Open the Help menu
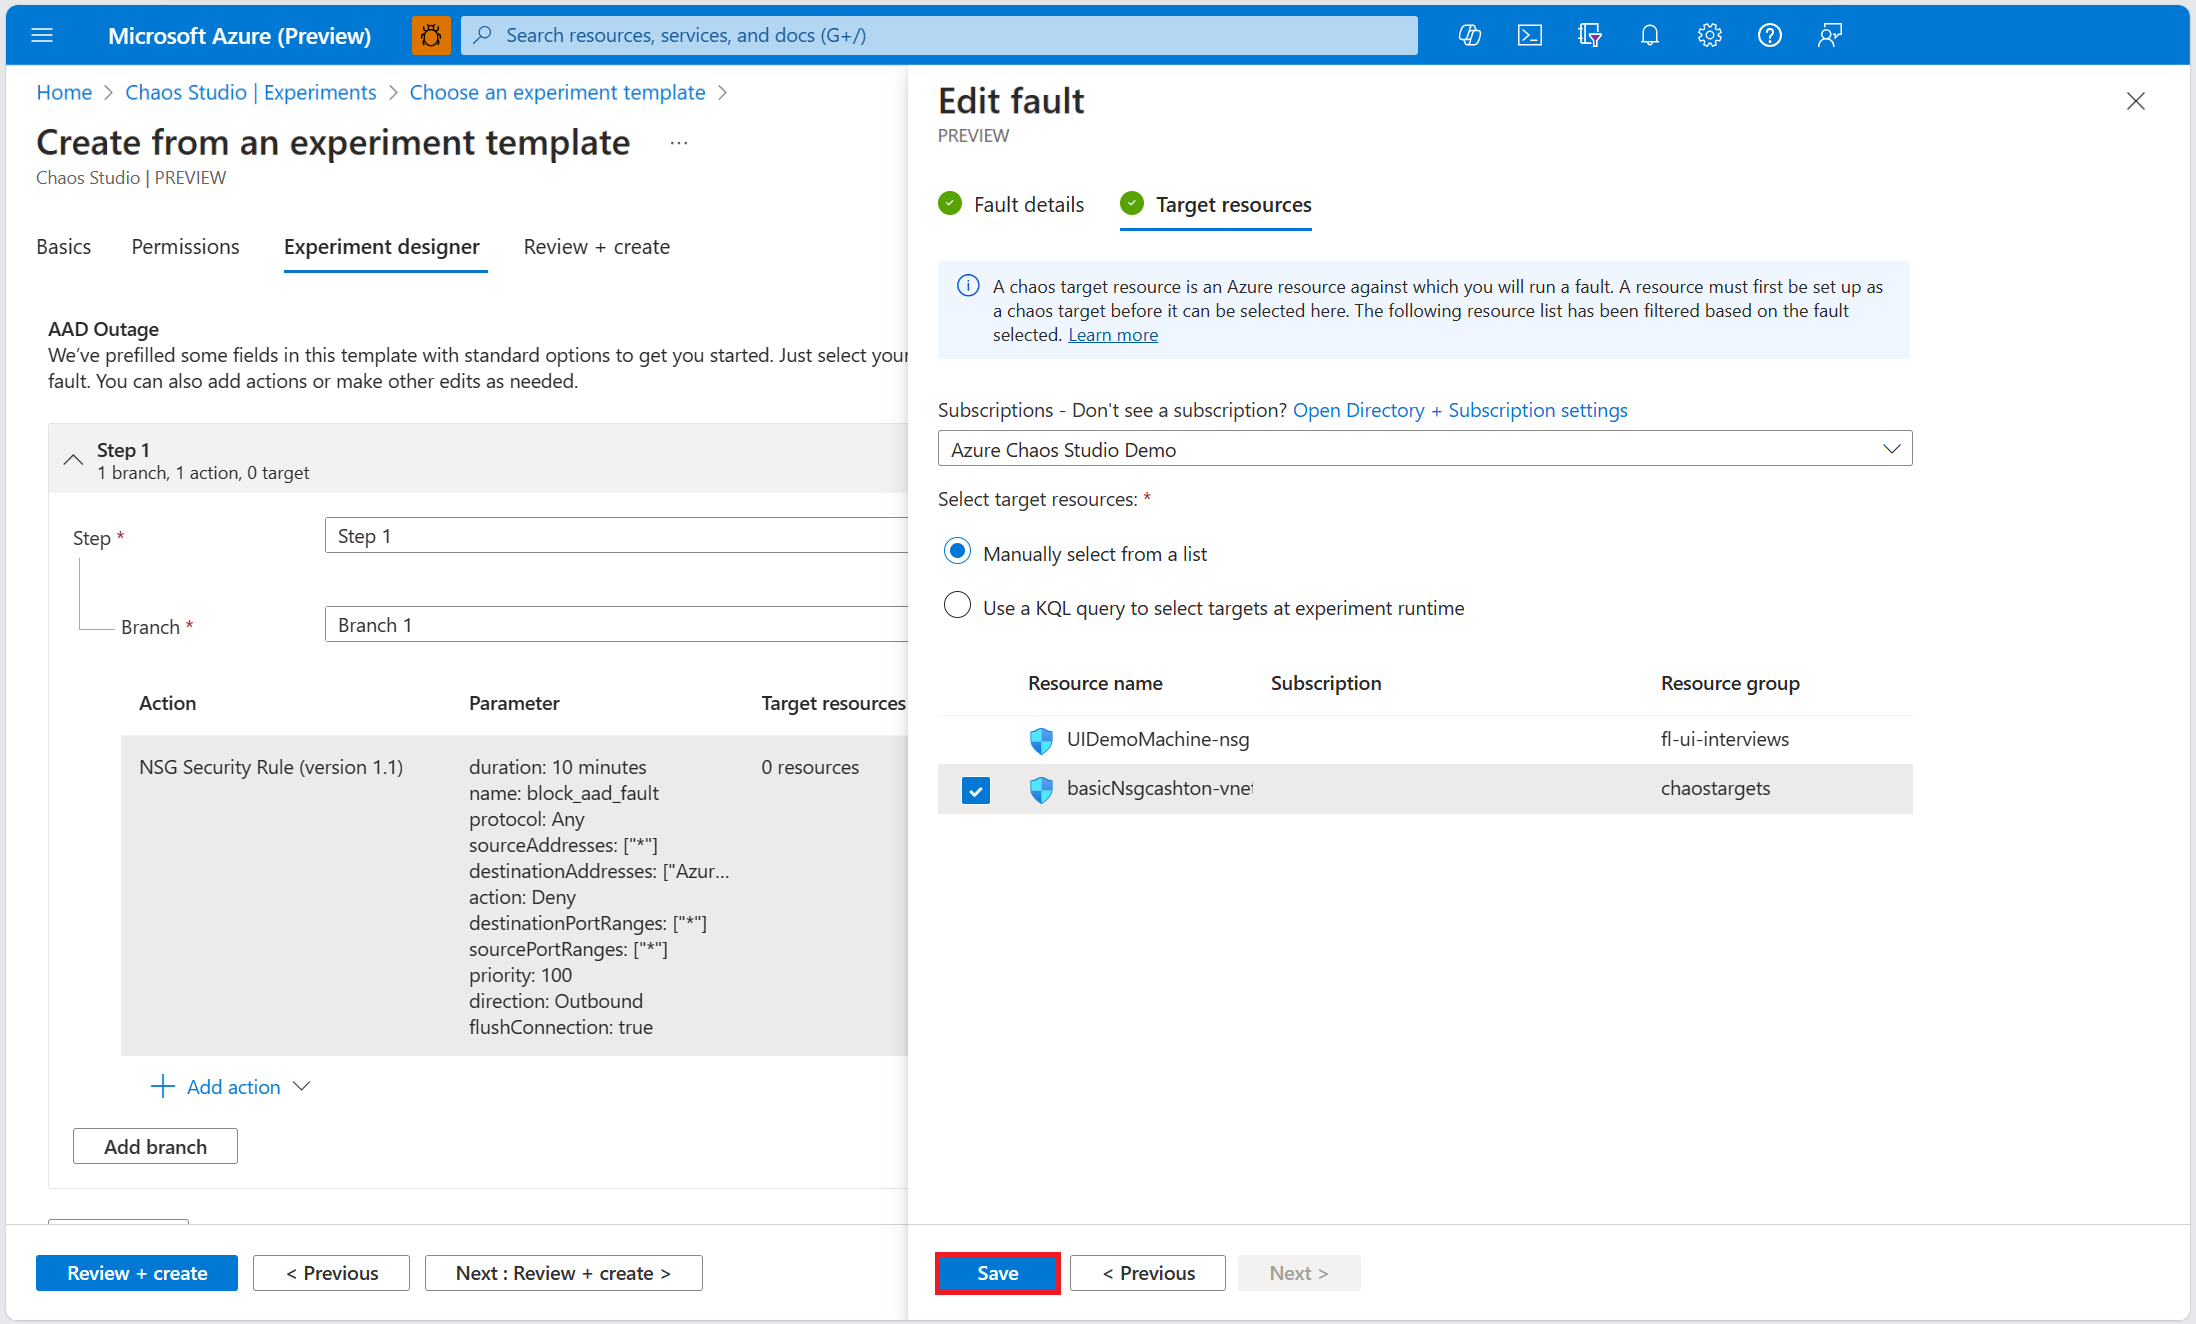The image size is (2196, 1324). pyautogui.click(x=1769, y=34)
